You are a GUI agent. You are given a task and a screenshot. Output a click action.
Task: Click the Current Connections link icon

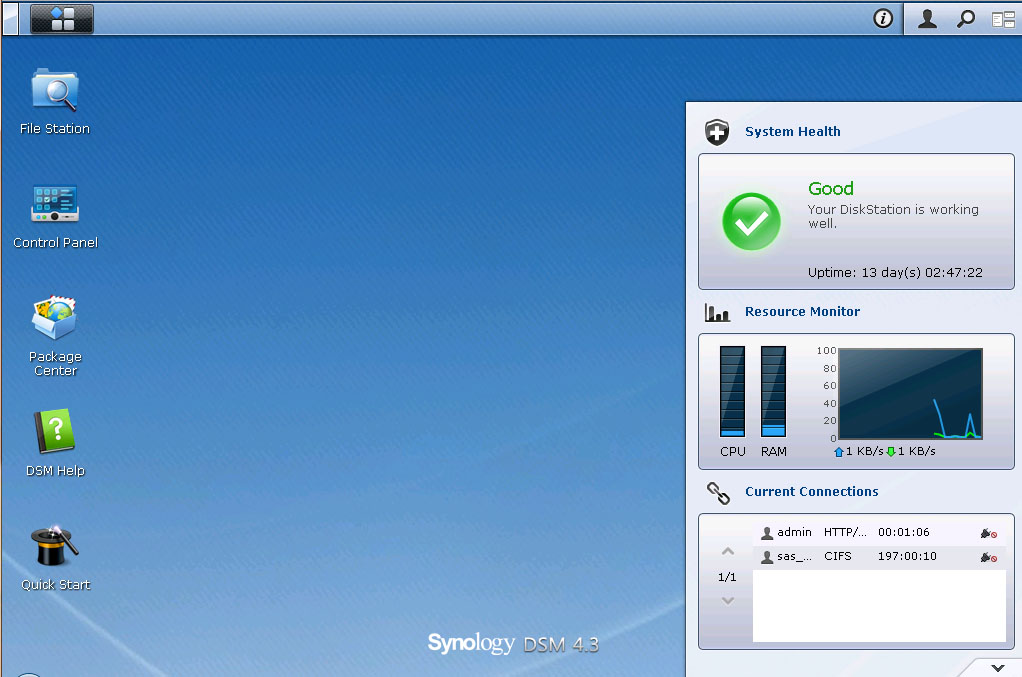point(718,493)
